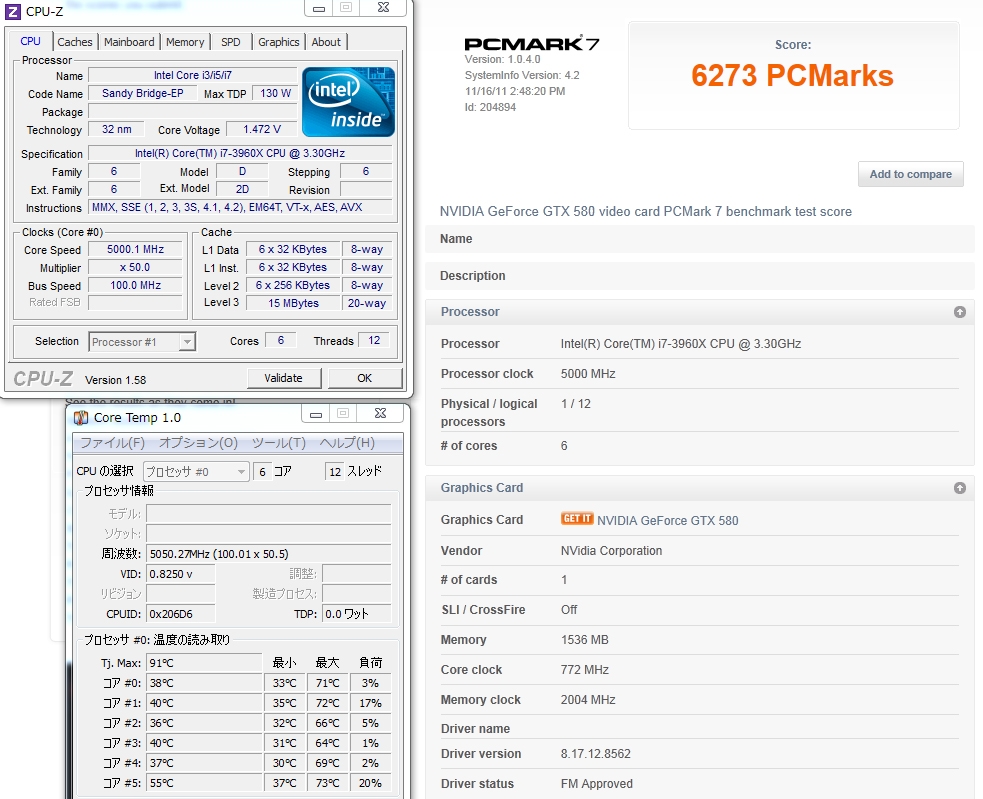Open the ファイル(F) menu in Core Temp
This screenshot has width=983, height=799.
112,443
